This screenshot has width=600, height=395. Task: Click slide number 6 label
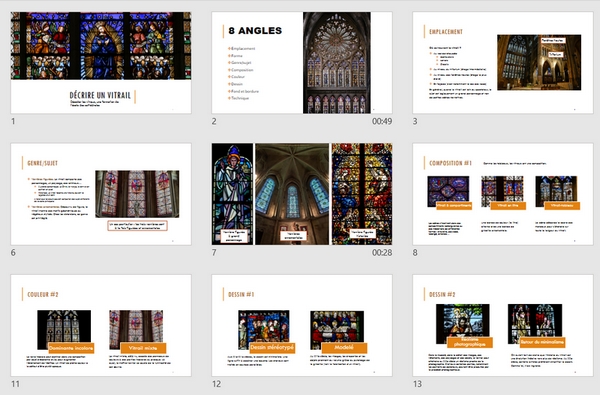click(13, 253)
